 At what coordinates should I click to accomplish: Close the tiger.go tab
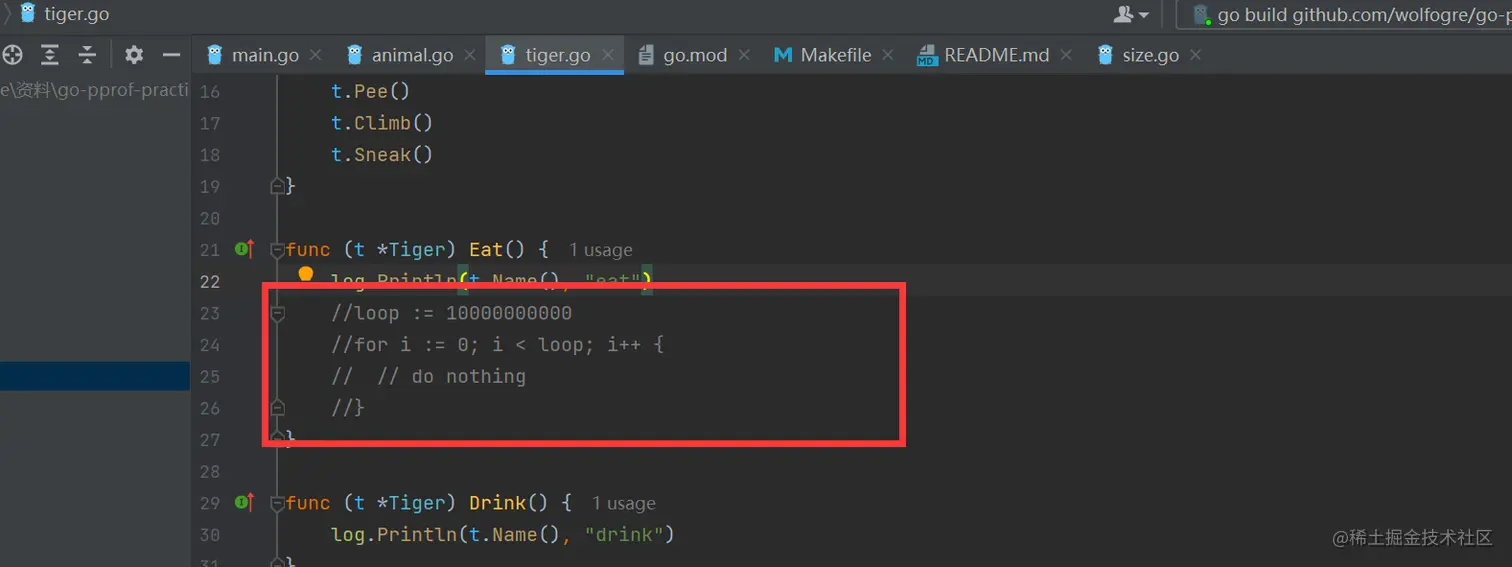[608, 55]
